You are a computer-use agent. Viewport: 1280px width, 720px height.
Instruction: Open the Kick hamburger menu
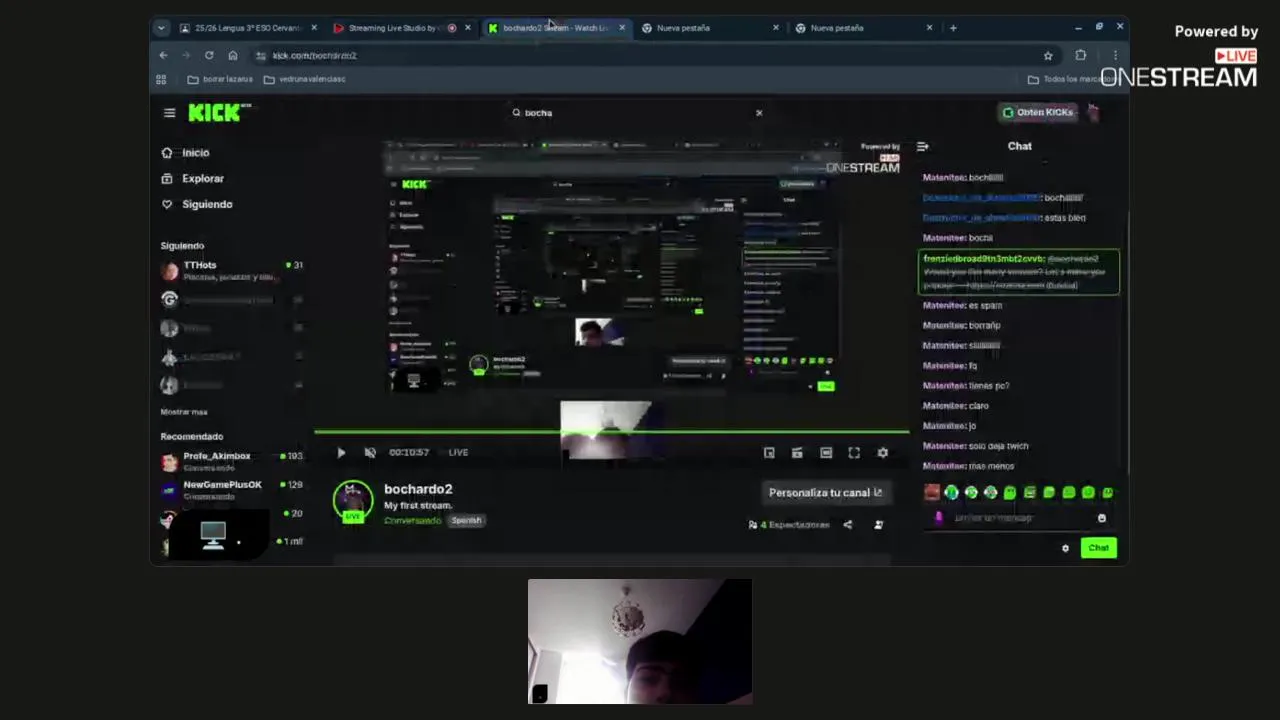tap(169, 113)
